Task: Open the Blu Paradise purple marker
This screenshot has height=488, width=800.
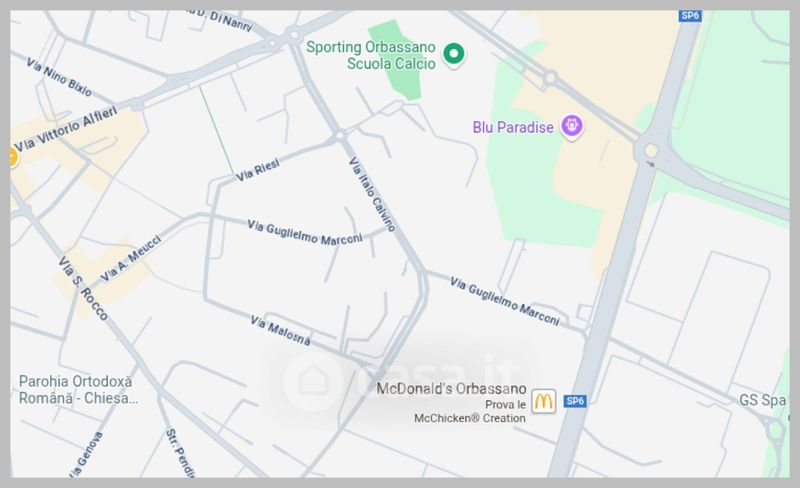Action: click(571, 127)
